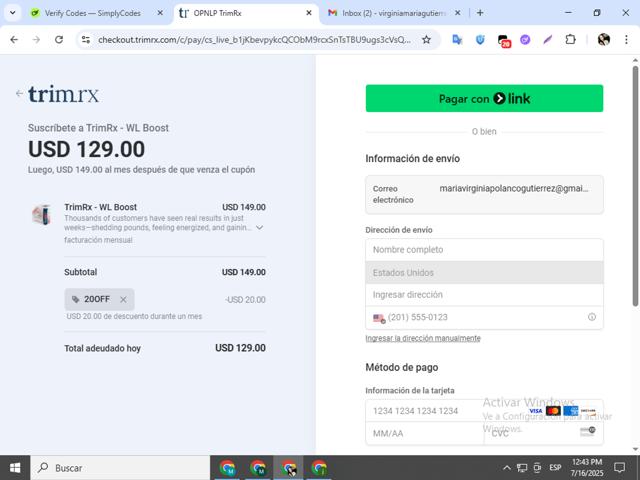
Task: Open a new browser tab
Action: (480, 13)
